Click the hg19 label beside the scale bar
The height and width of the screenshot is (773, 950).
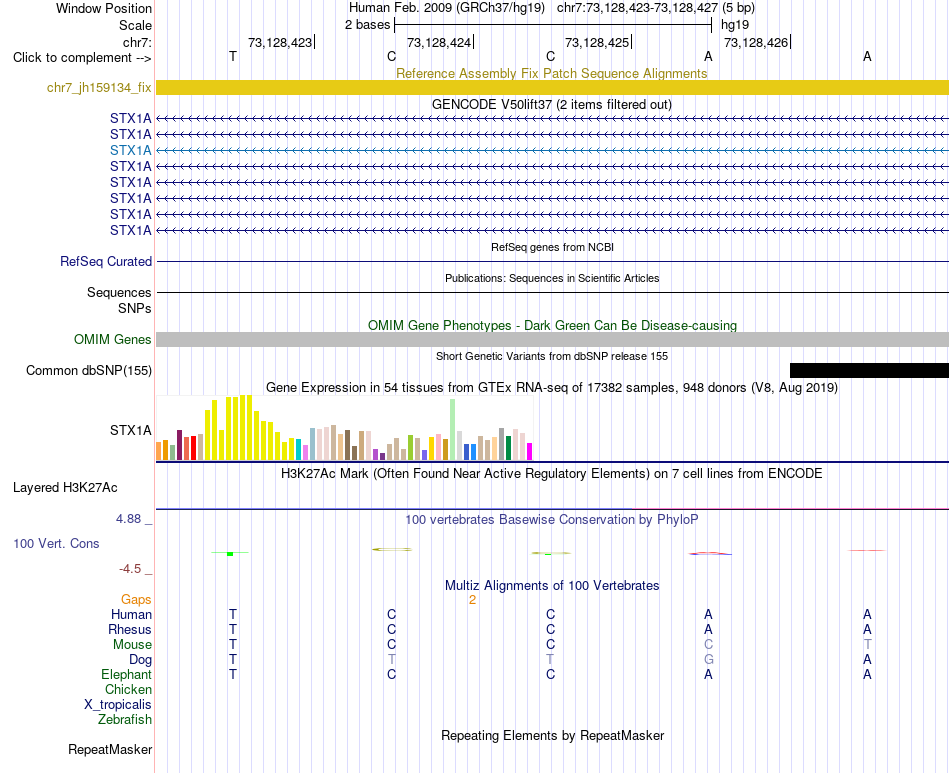(x=735, y=25)
